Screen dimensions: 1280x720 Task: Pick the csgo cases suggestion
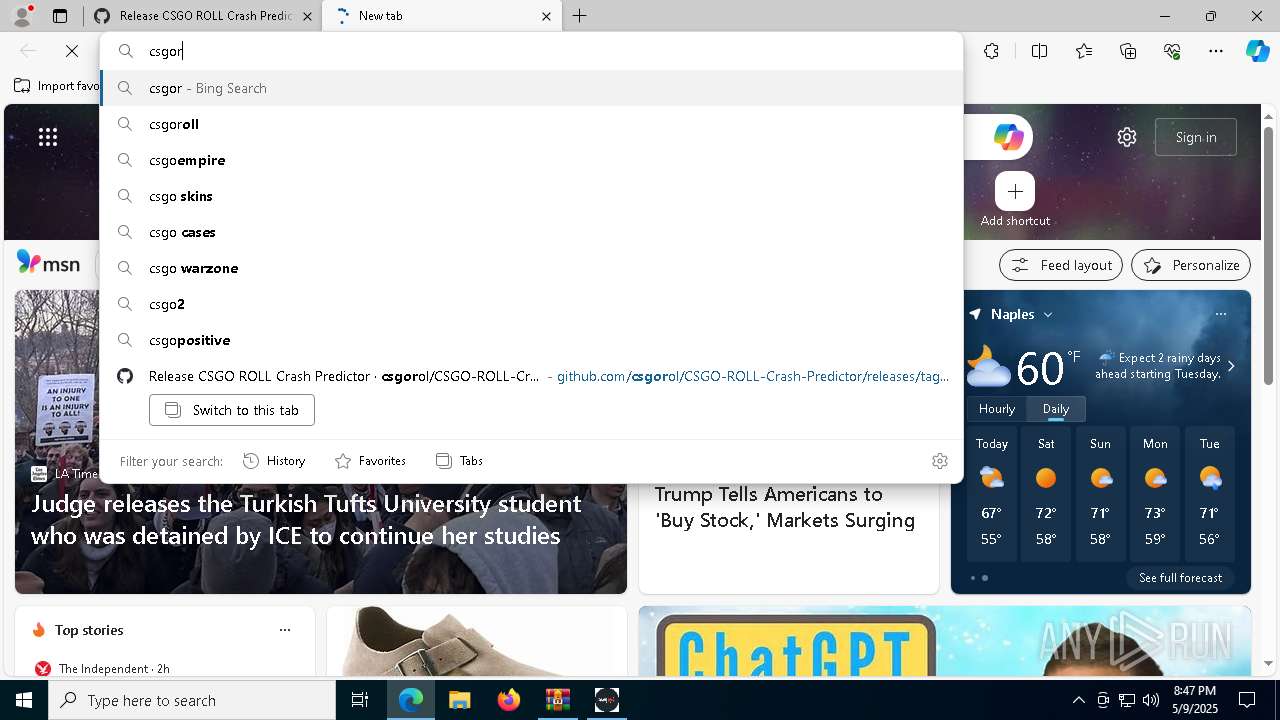(x=532, y=232)
